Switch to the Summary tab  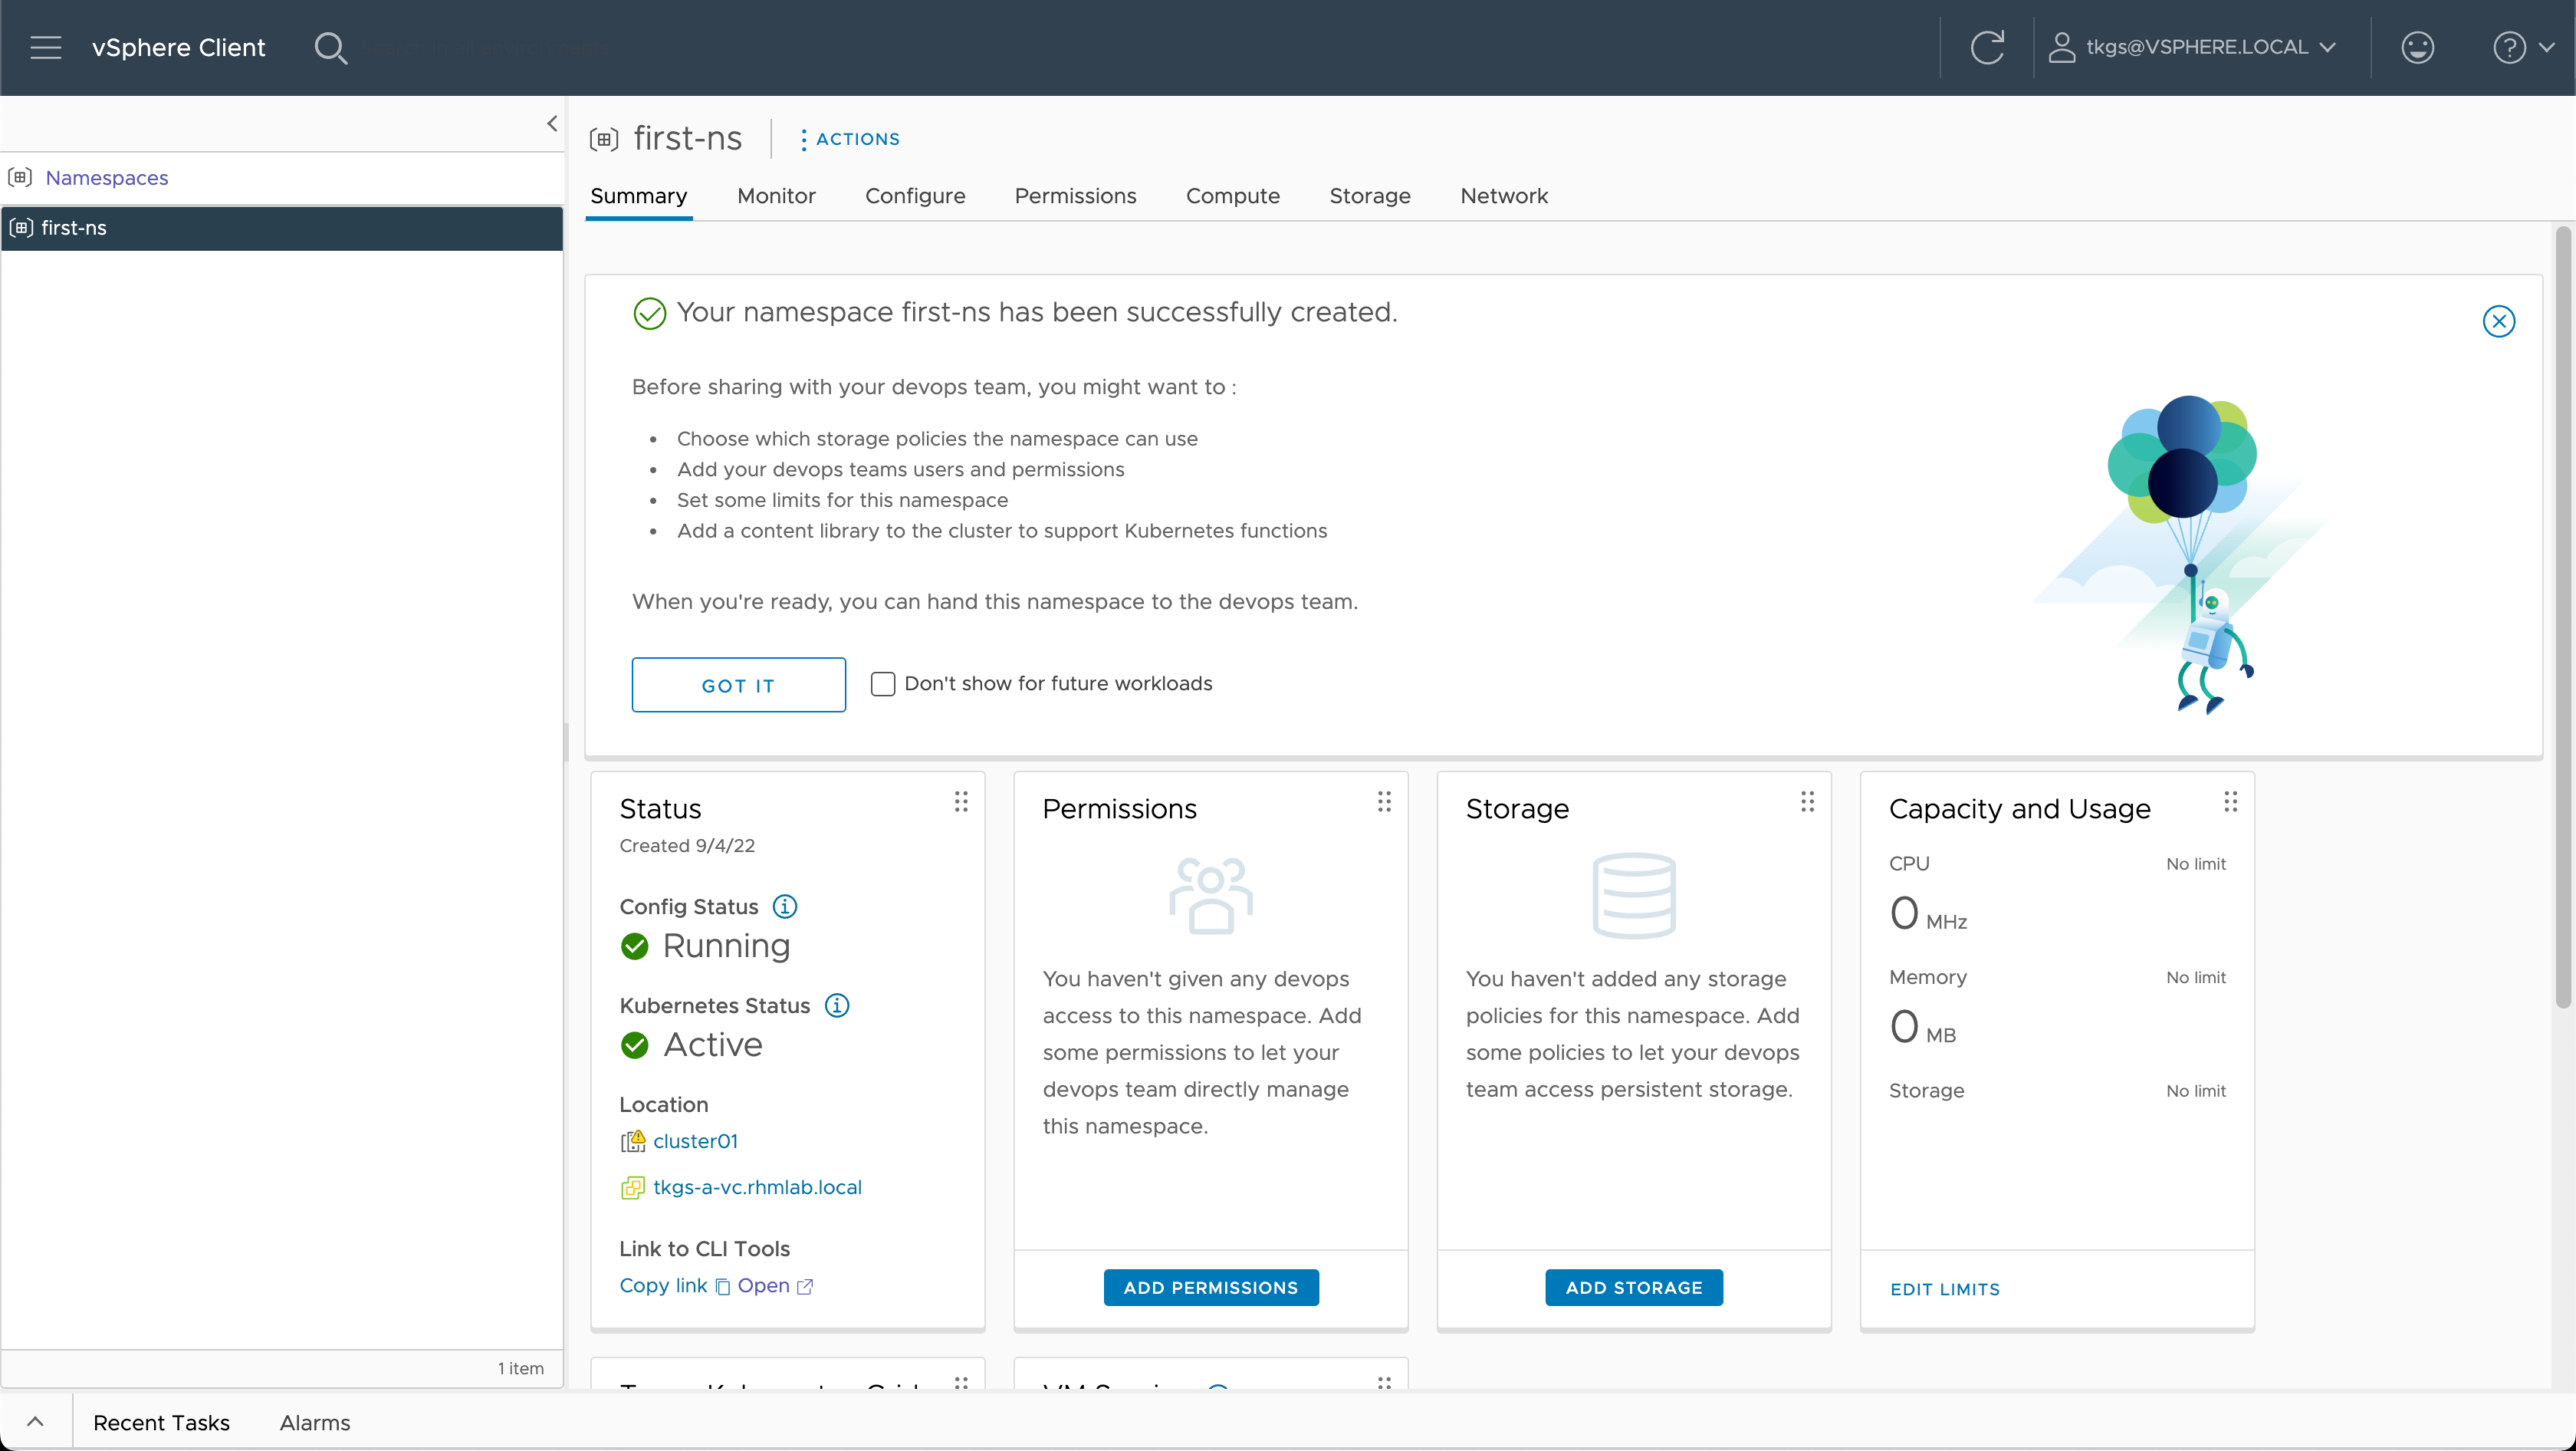coord(638,196)
